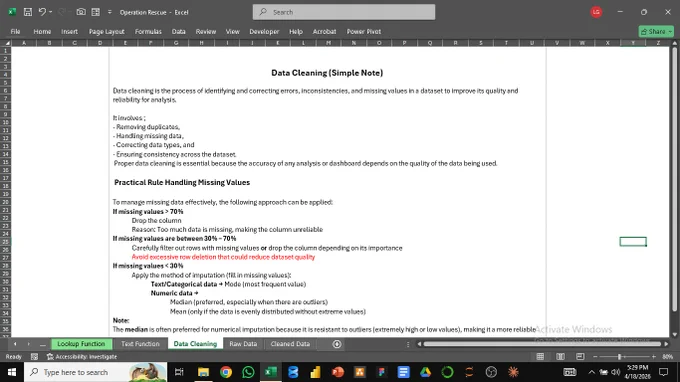The width and height of the screenshot is (680, 382).
Task: Save the workbook using the Save icon
Action: (28, 12)
